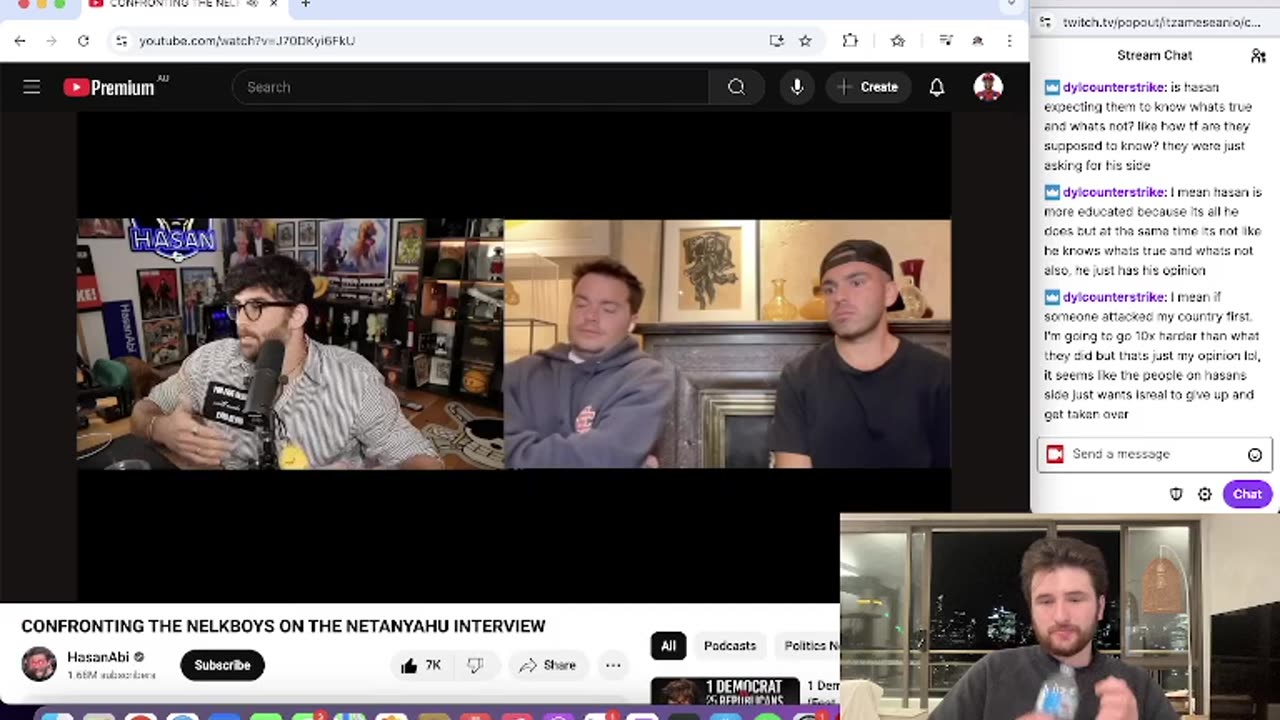The height and width of the screenshot is (720, 1280).
Task: Expand the tab search chevron
Action: point(1012,4)
